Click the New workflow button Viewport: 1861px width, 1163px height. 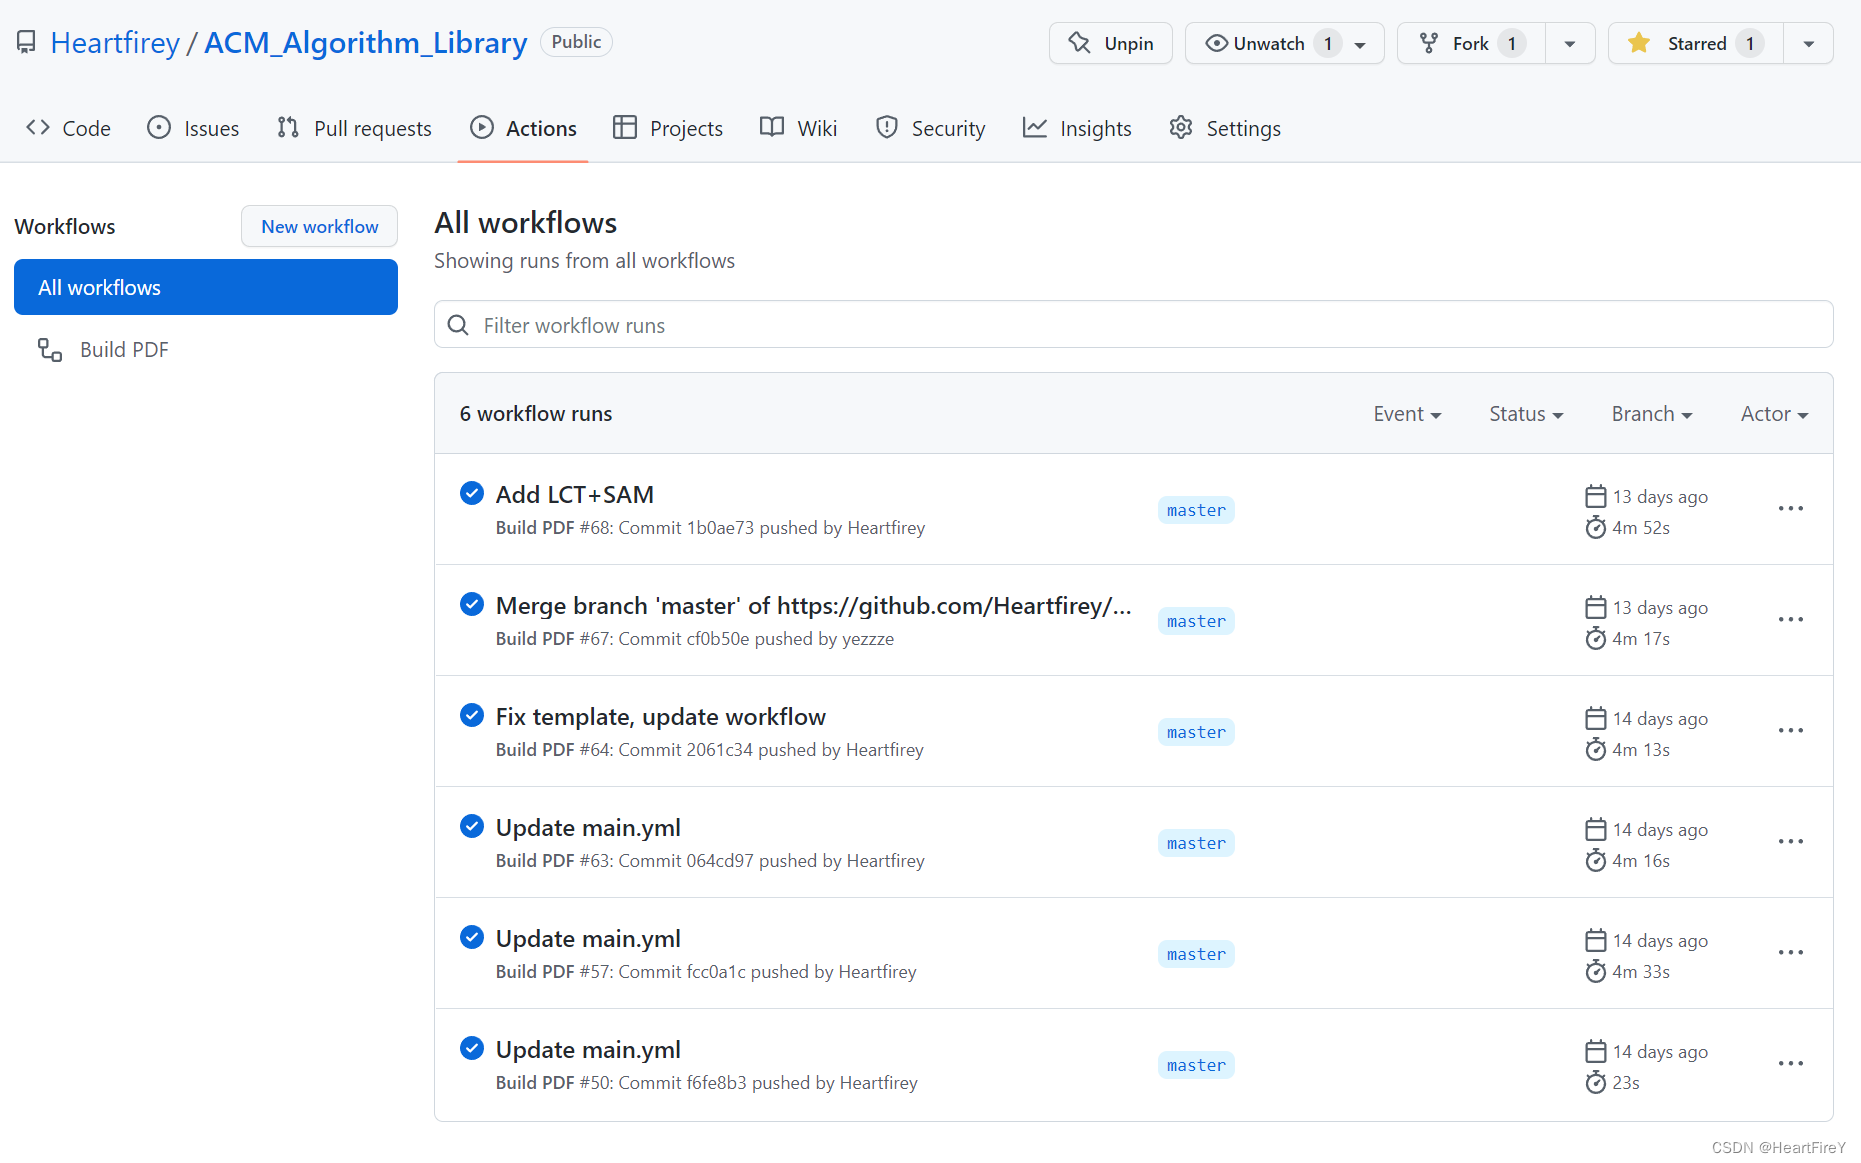(320, 226)
